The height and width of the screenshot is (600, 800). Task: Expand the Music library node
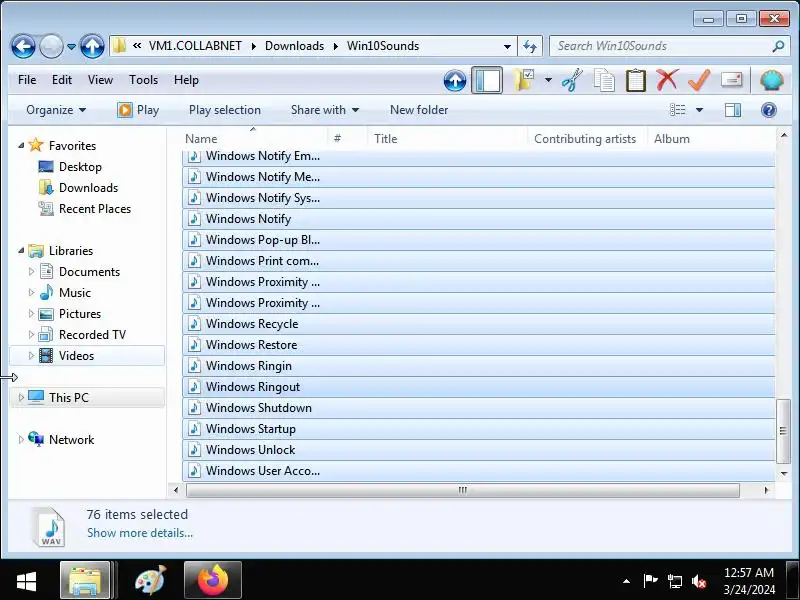31,292
